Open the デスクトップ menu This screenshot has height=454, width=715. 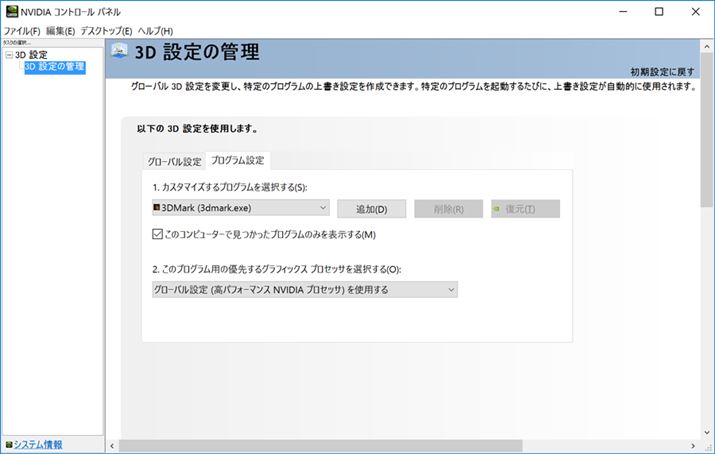(x=106, y=31)
